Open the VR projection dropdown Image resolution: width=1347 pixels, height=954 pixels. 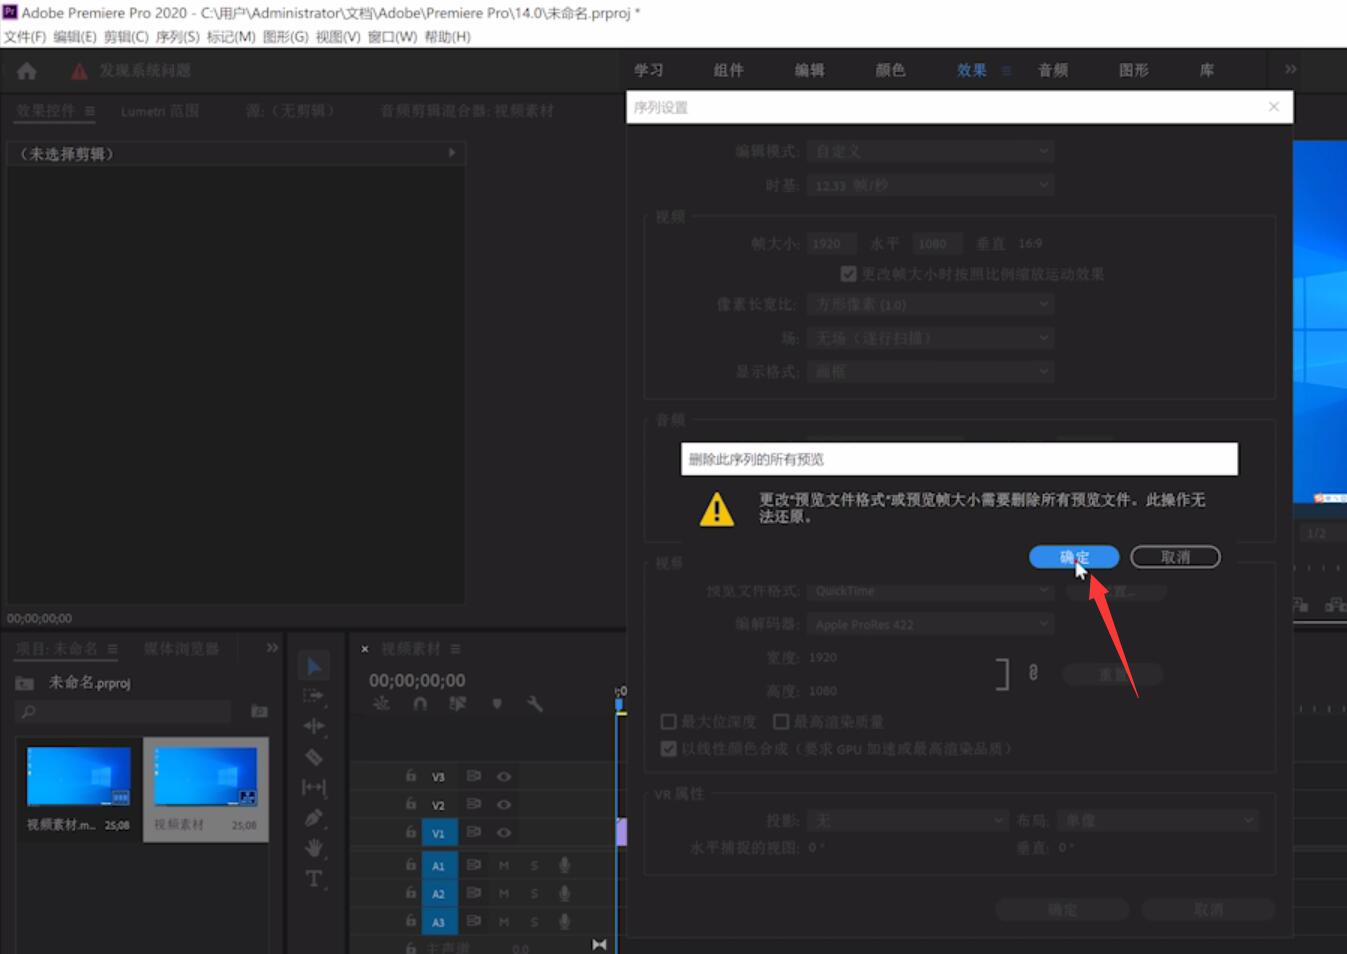(x=908, y=820)
